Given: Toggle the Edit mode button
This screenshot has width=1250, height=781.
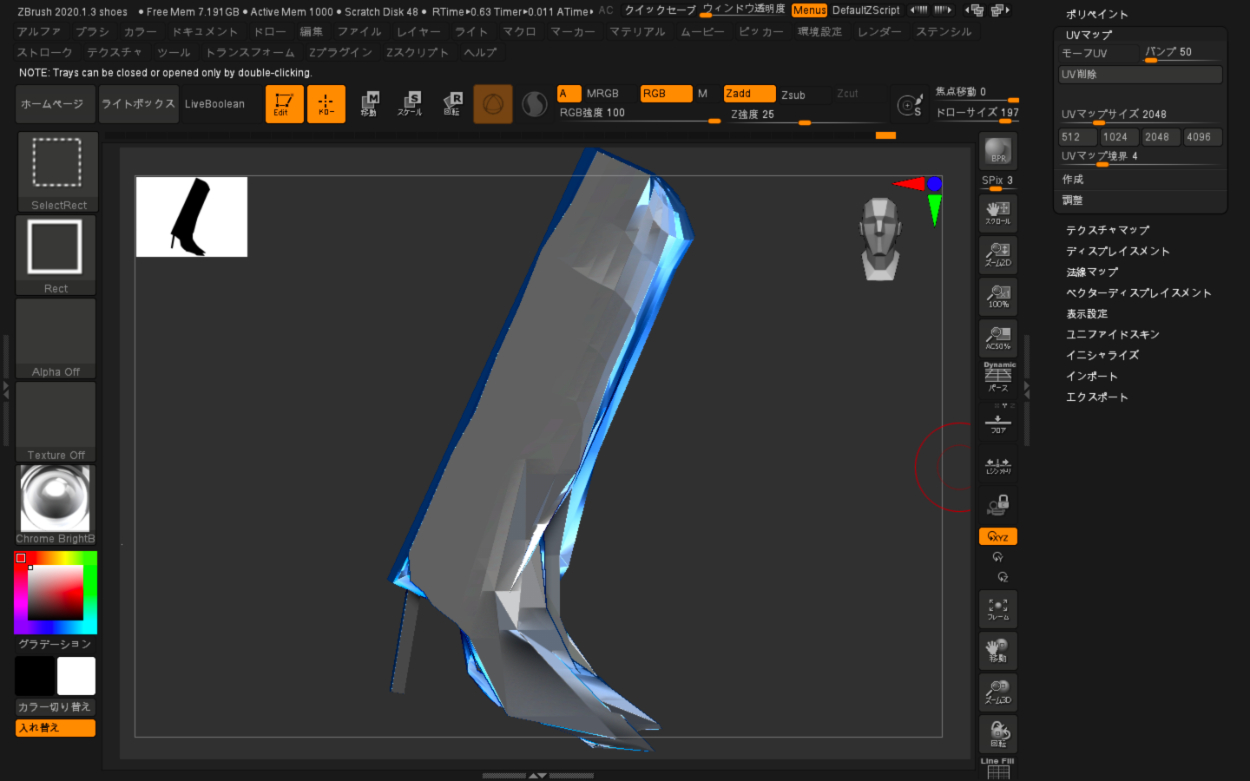Looking at the screenshot, I should pyautogui.click(x=284, y=104).
